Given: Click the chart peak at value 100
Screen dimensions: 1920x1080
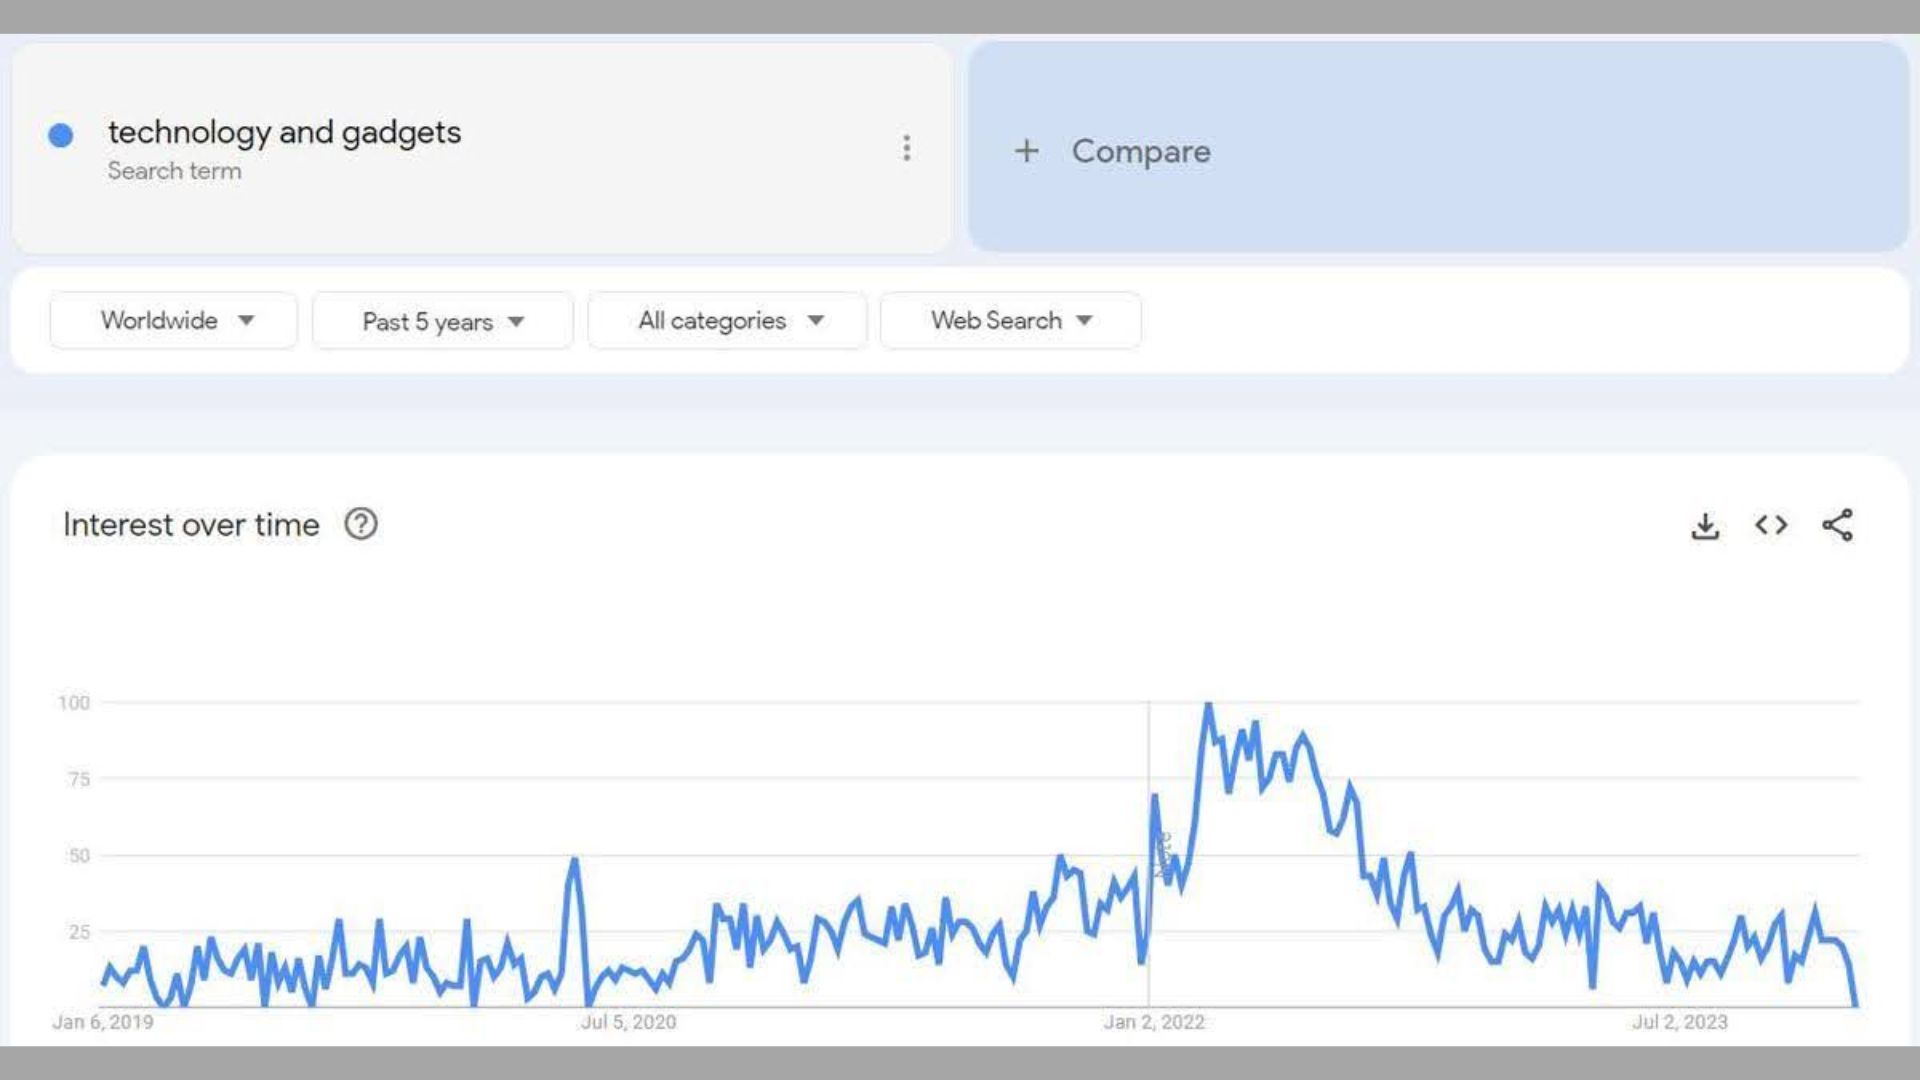Looking at the screenshot, I should pos(1208,705).
